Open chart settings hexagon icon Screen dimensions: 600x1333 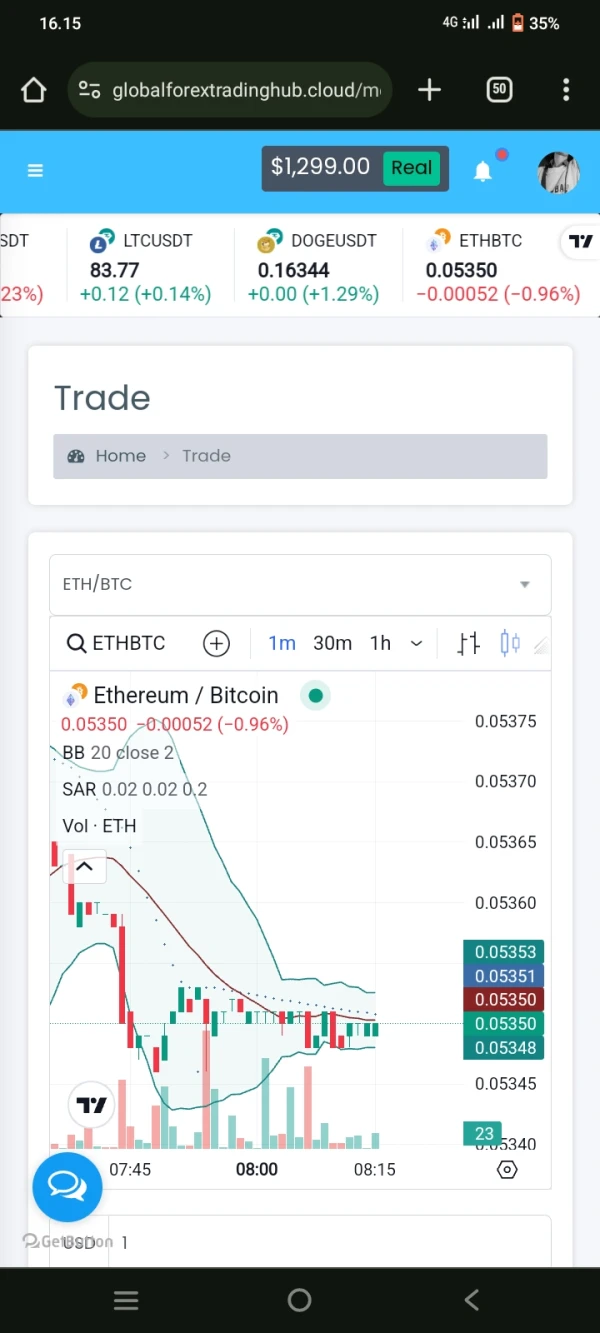507,1169
